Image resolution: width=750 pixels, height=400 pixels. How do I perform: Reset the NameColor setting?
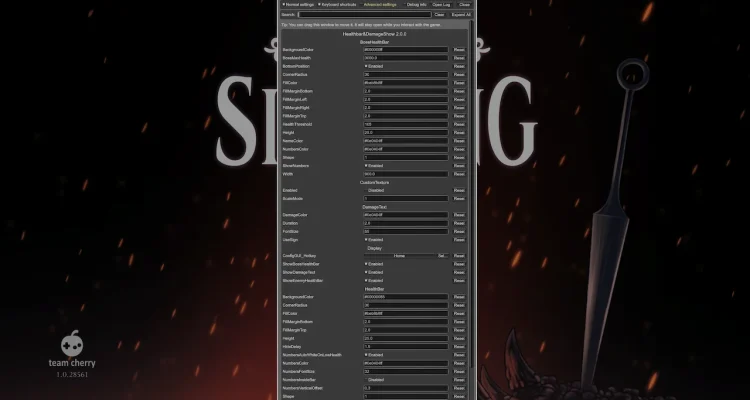pos(459,141)
